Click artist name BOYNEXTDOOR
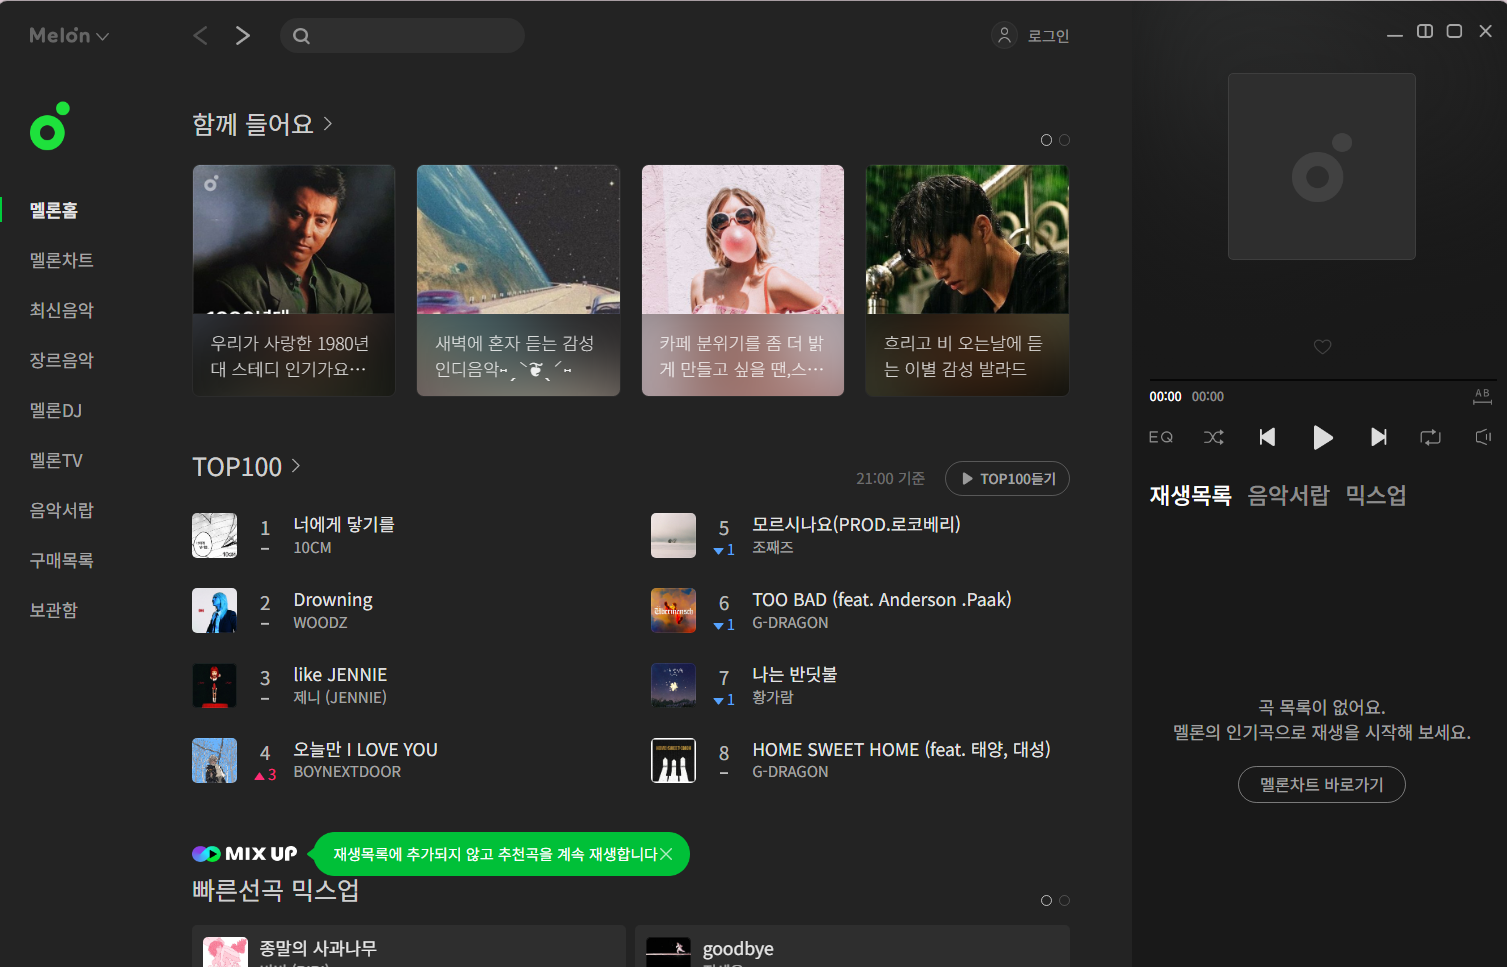Screen dimensions: 1507x967 [x=347, y=772]
